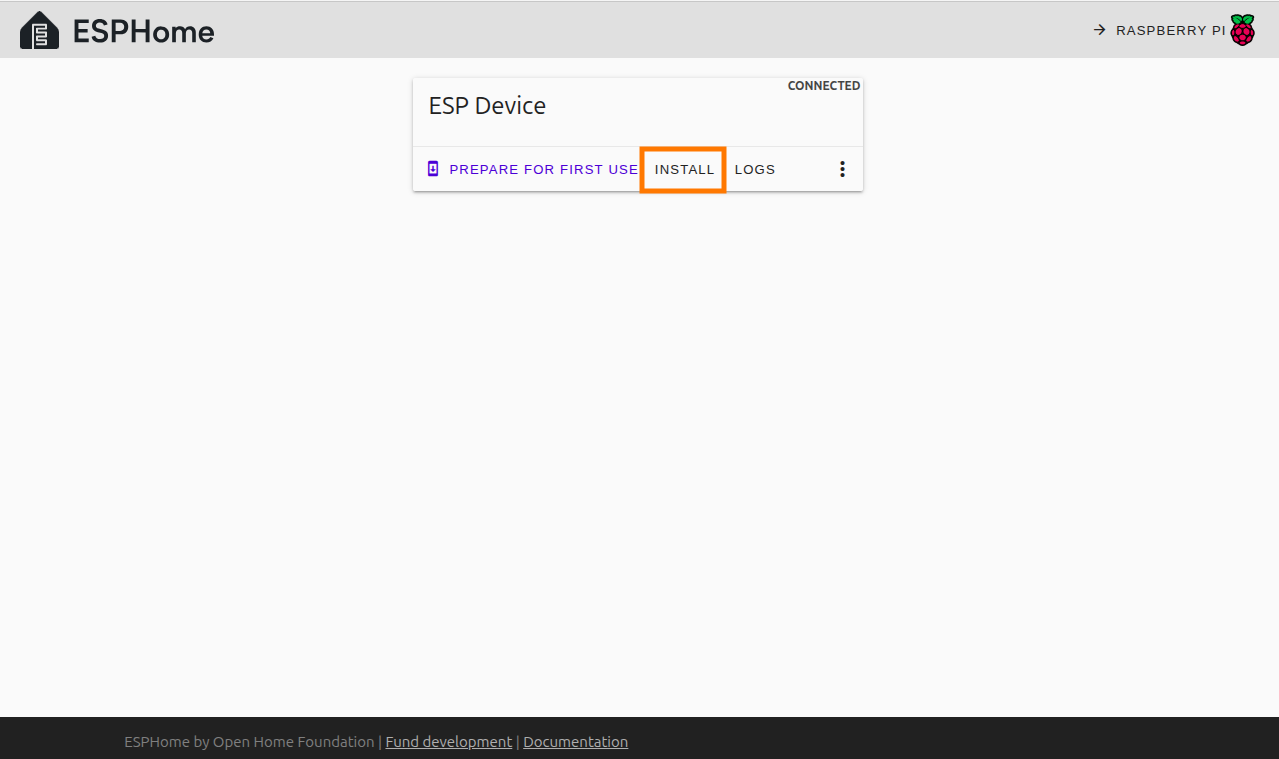Open the LOGS for ESP Device
1279x759 pixels.
(x=755, y=169)
